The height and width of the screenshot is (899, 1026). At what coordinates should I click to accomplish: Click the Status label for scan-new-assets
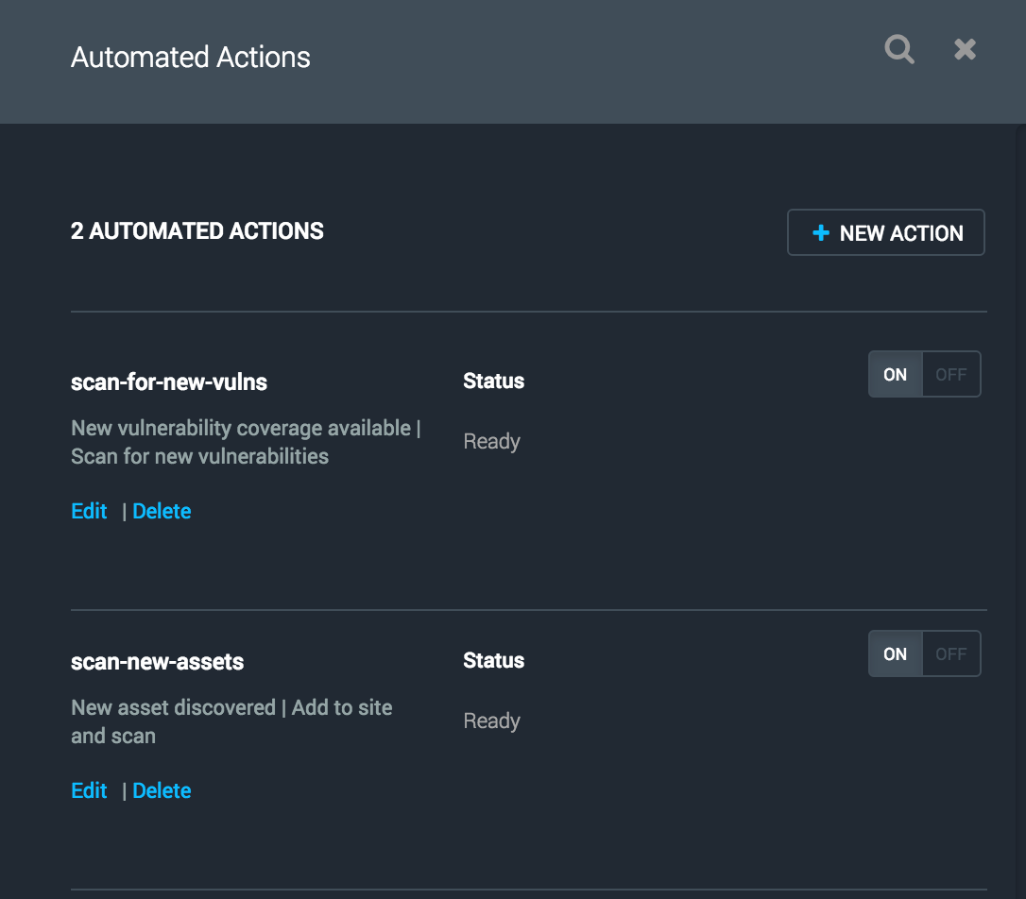pyautogui.click(x=493, y=661)
